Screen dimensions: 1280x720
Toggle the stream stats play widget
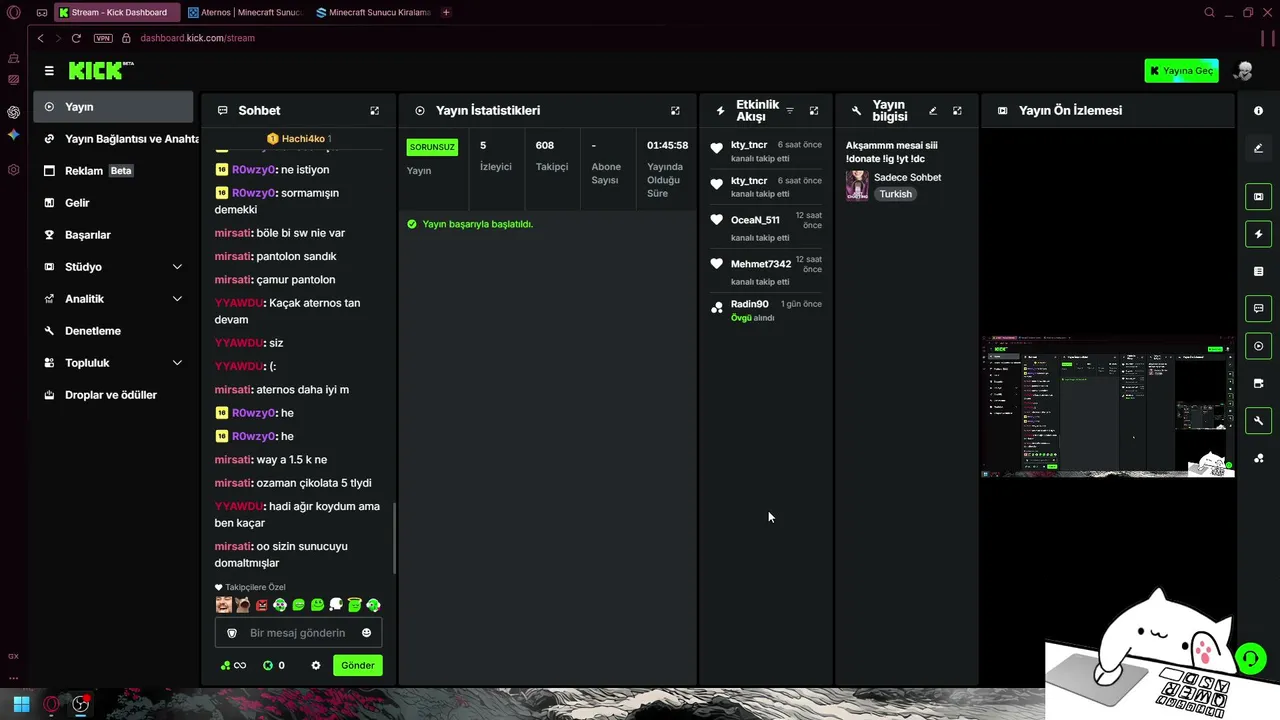point(1258,346)
